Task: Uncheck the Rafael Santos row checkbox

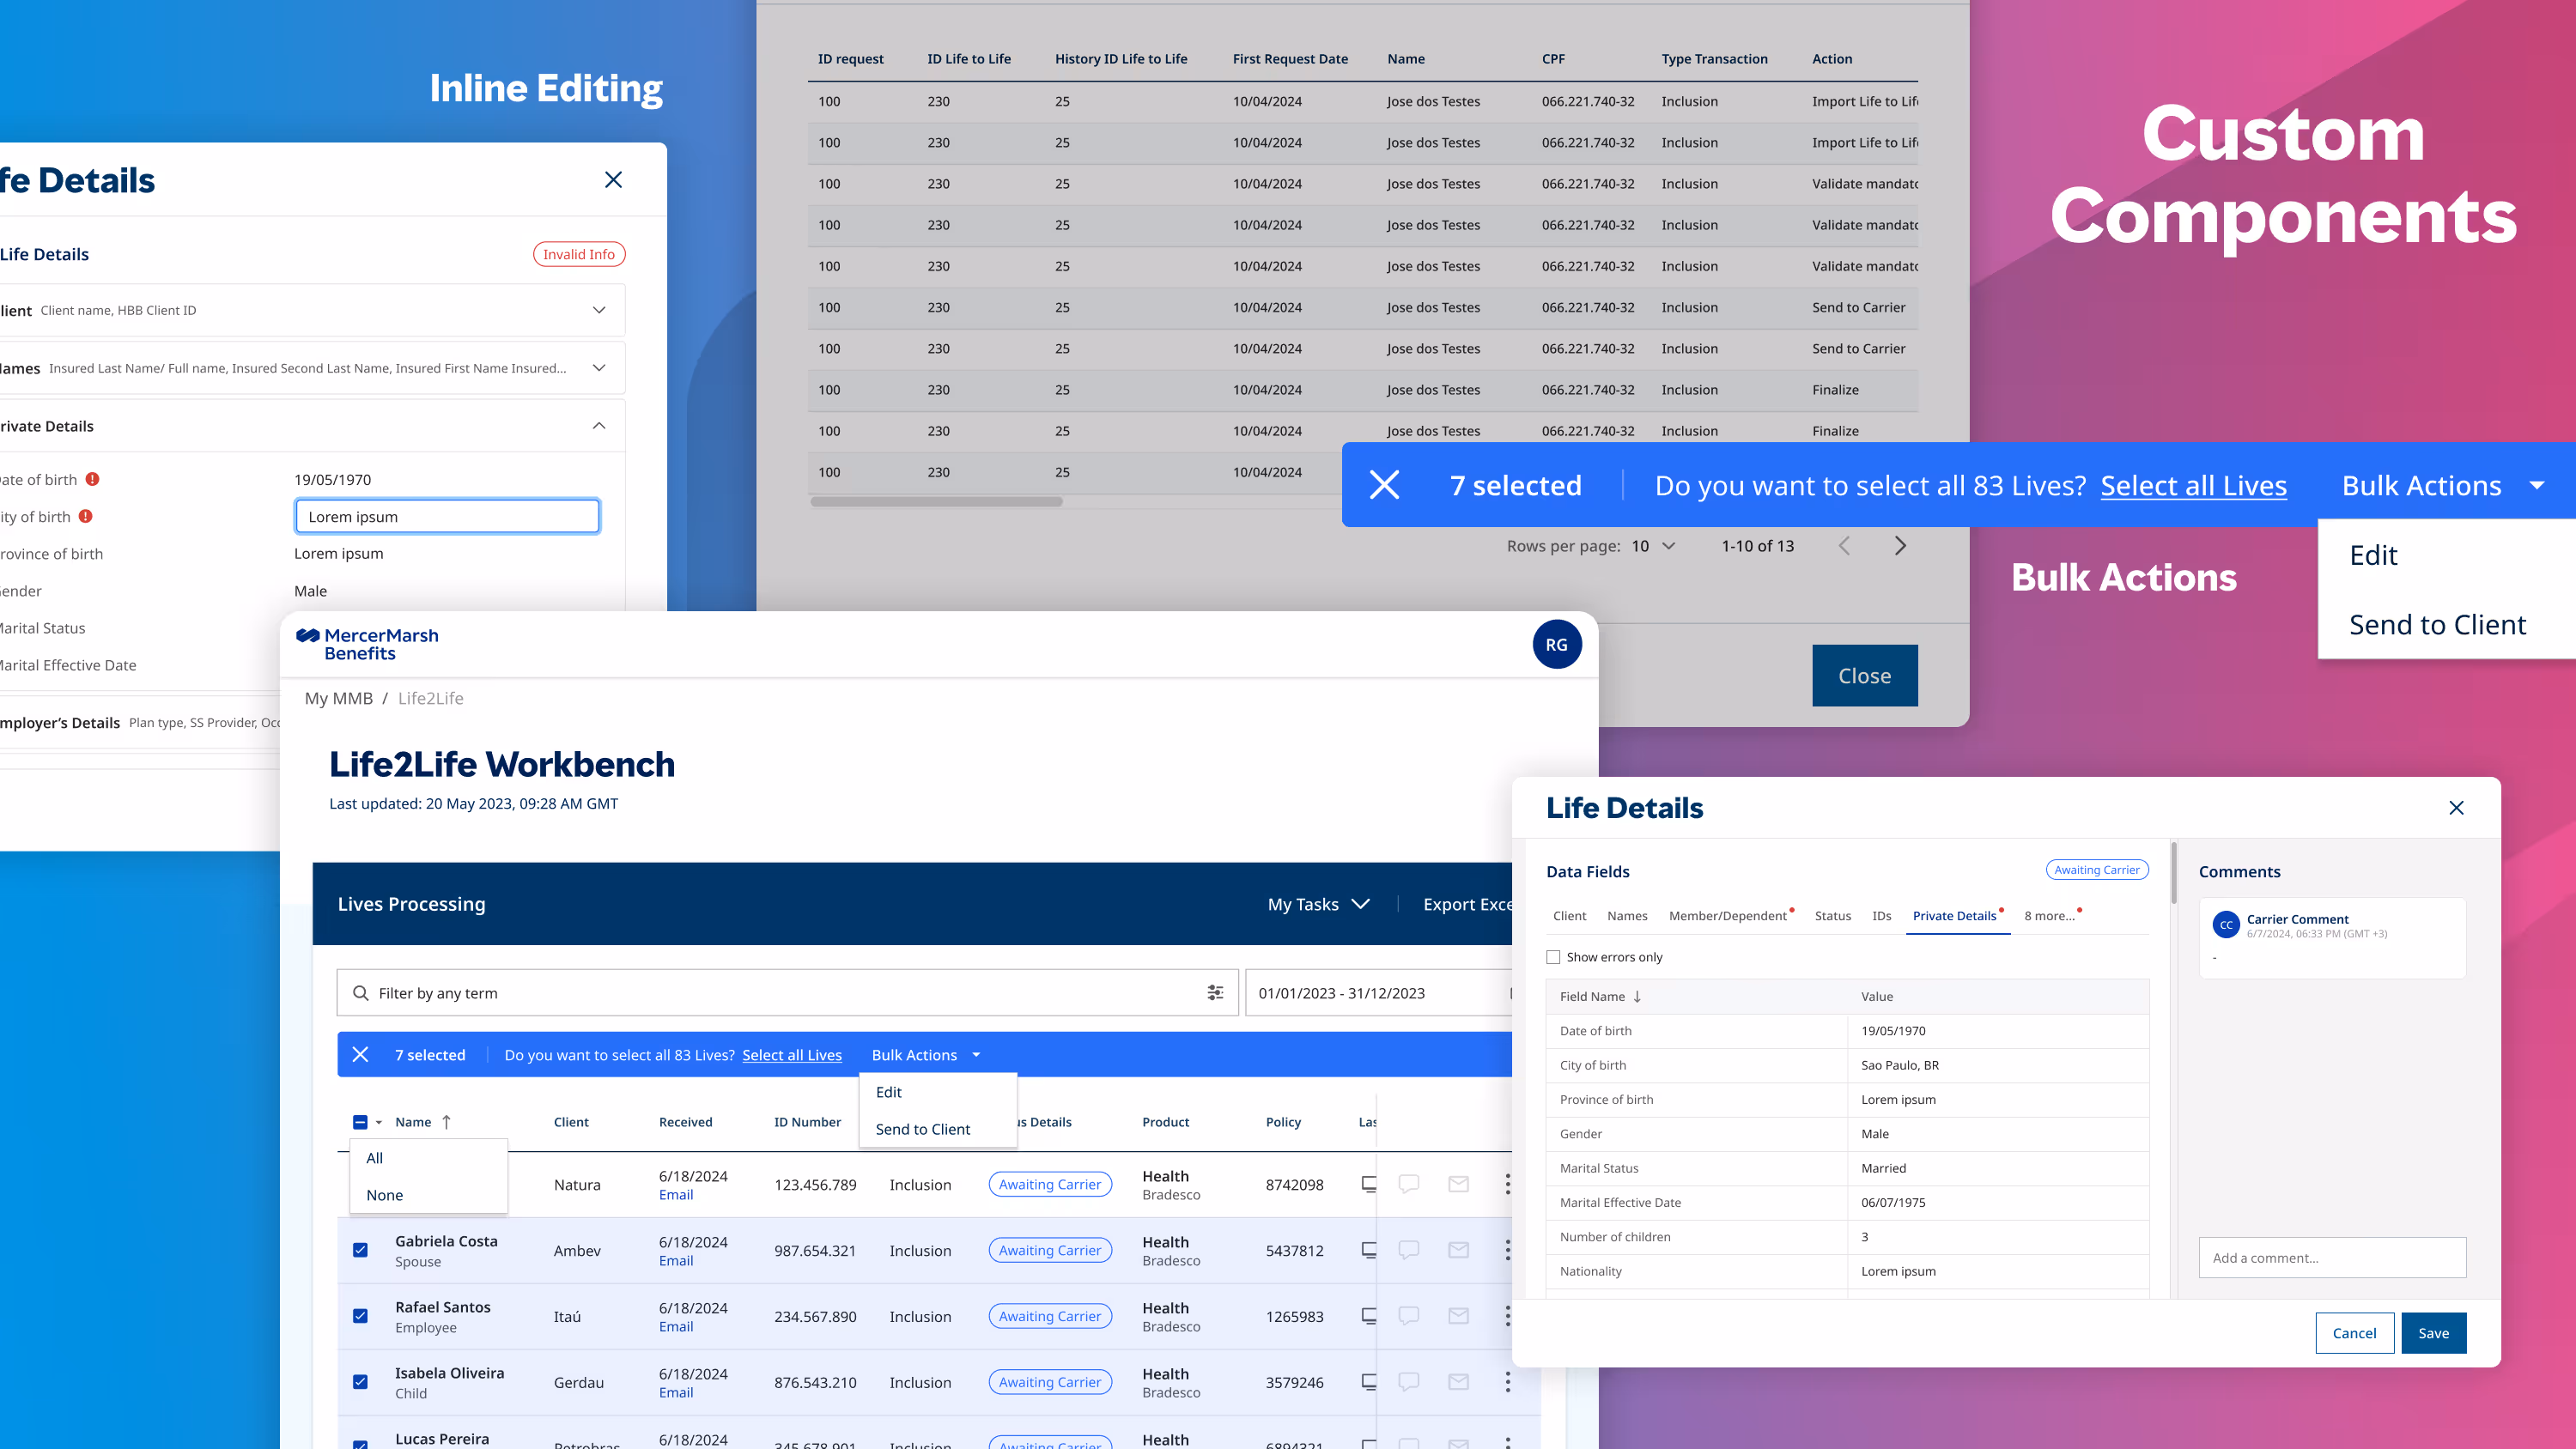Action: coord(361,1316)
